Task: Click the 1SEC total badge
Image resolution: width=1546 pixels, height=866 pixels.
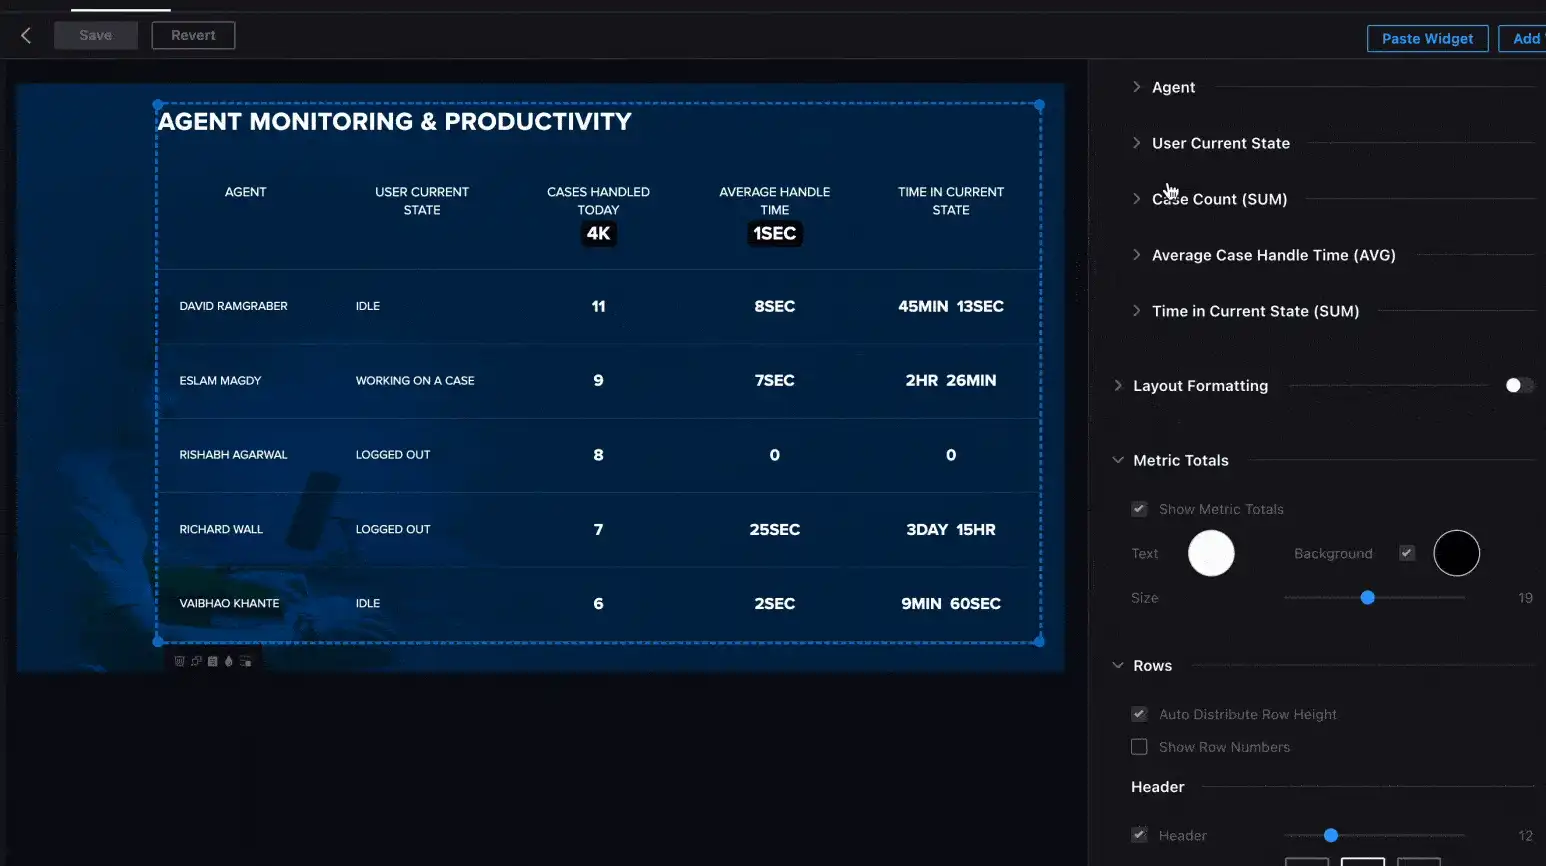Action: [775, 233]
